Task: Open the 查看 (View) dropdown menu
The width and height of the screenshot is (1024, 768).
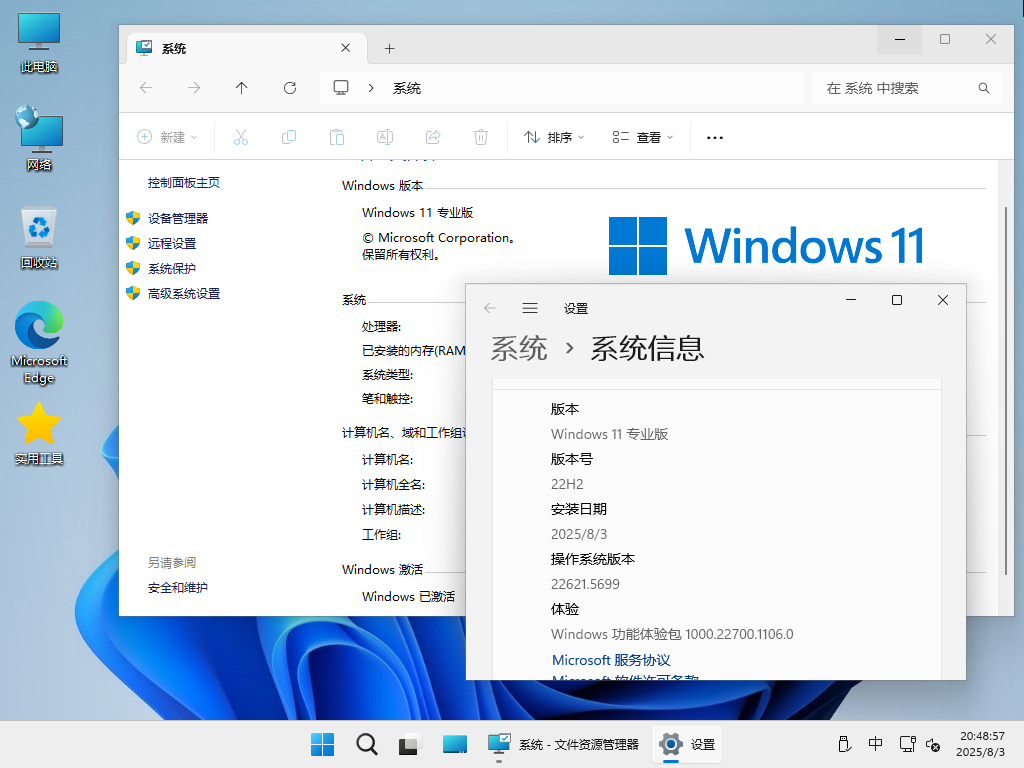Action: coord(643,137)
